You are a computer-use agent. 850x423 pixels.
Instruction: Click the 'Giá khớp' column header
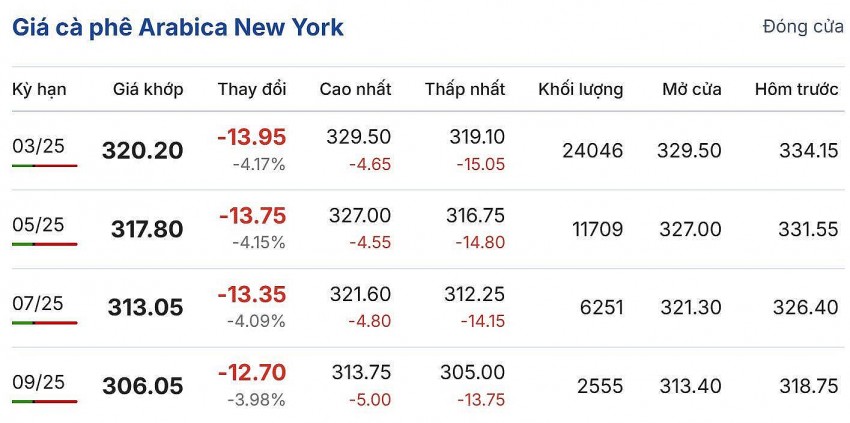[148, 90]
